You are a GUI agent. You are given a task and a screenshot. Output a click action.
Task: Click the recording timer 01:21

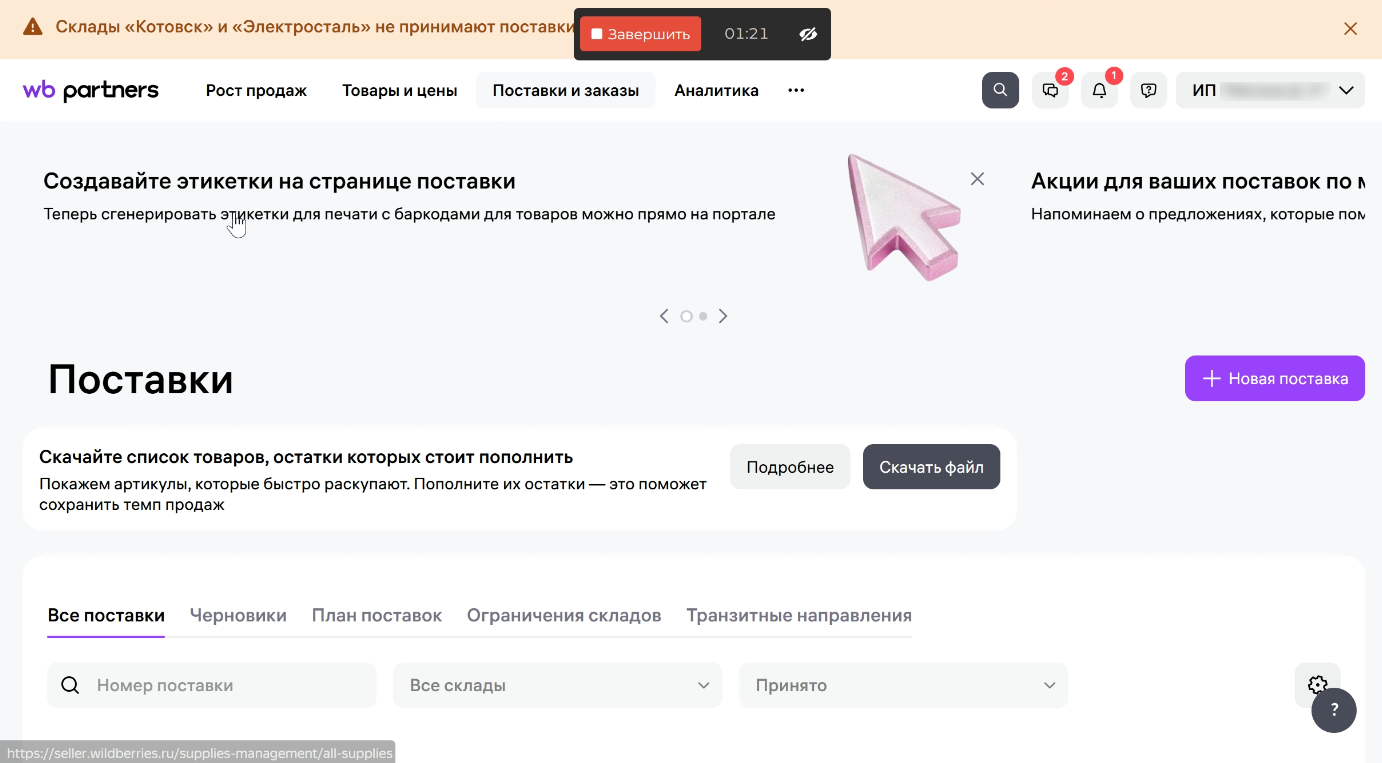pos(746,34)
